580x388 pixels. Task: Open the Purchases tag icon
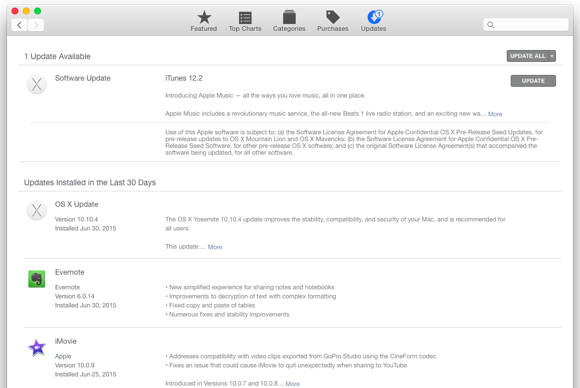click(333, 17)
